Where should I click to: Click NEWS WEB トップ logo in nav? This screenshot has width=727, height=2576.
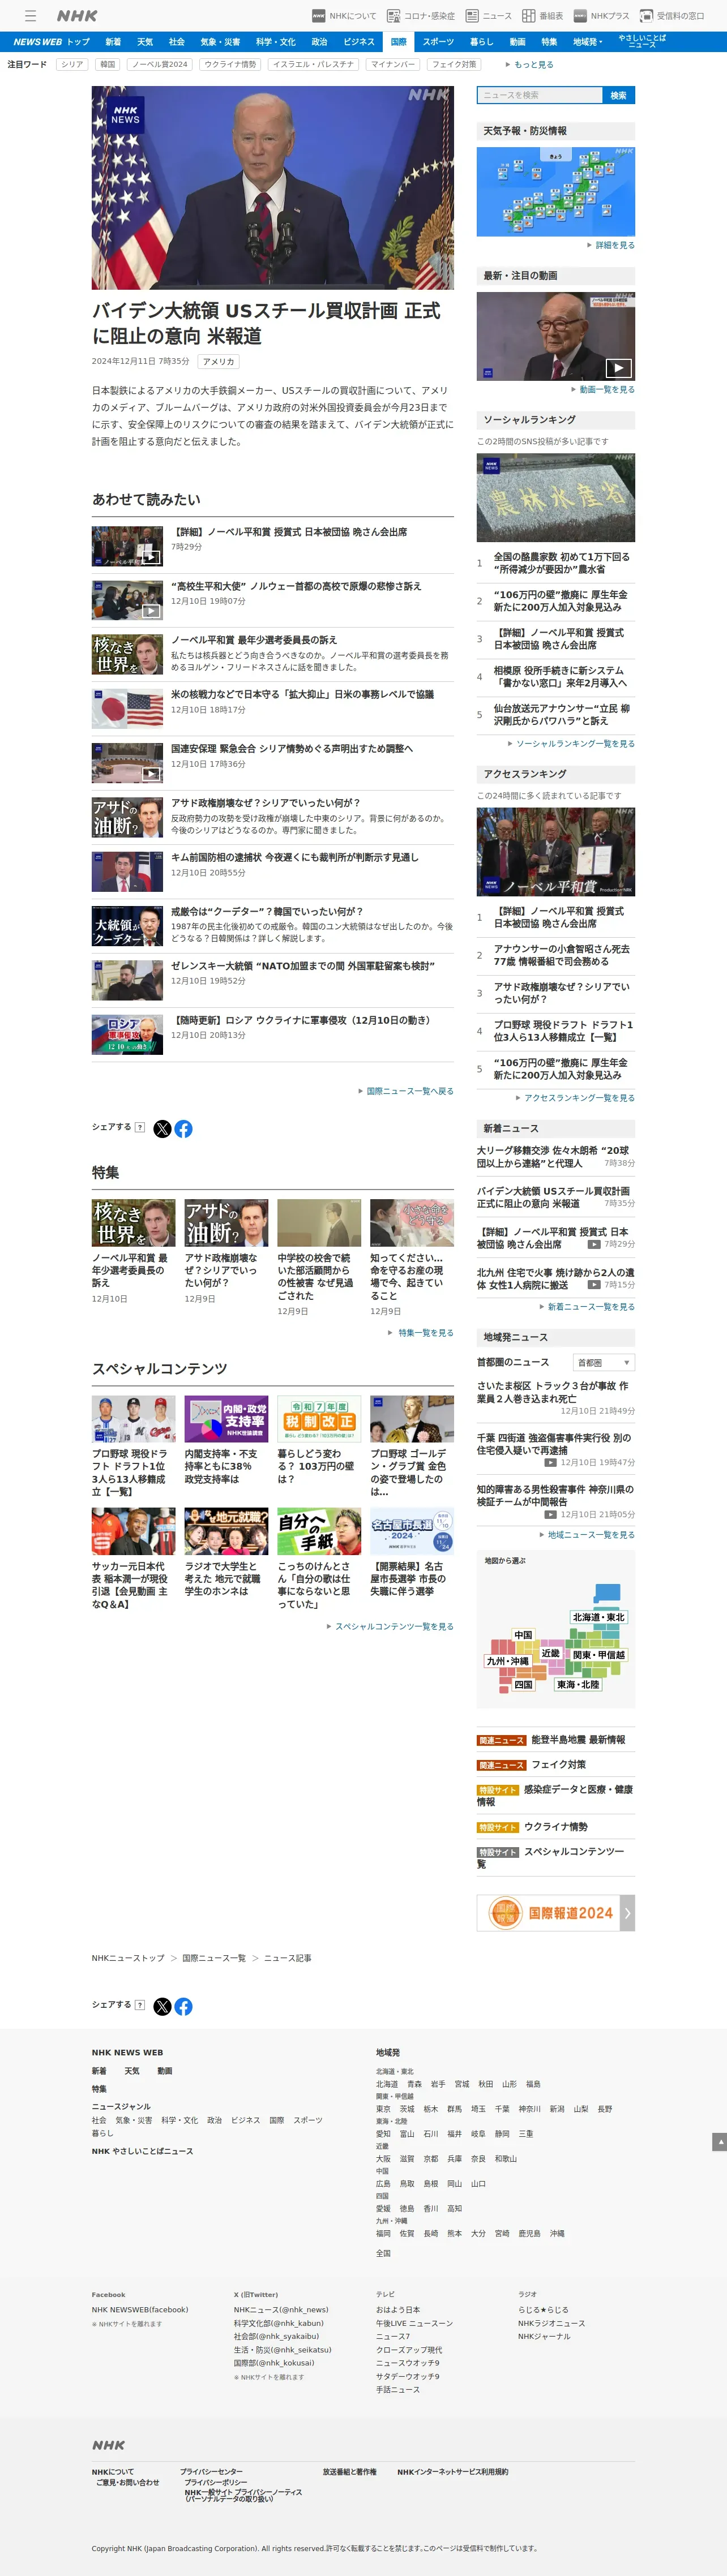51,42
